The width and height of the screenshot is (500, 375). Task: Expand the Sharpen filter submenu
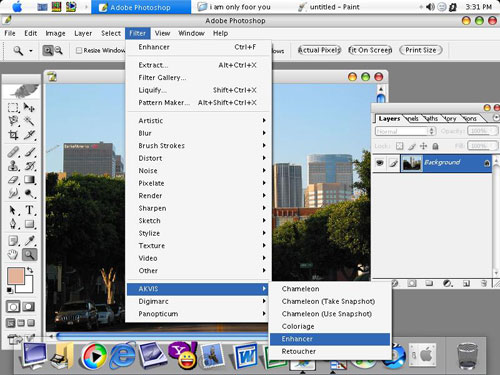click(198, 208)
